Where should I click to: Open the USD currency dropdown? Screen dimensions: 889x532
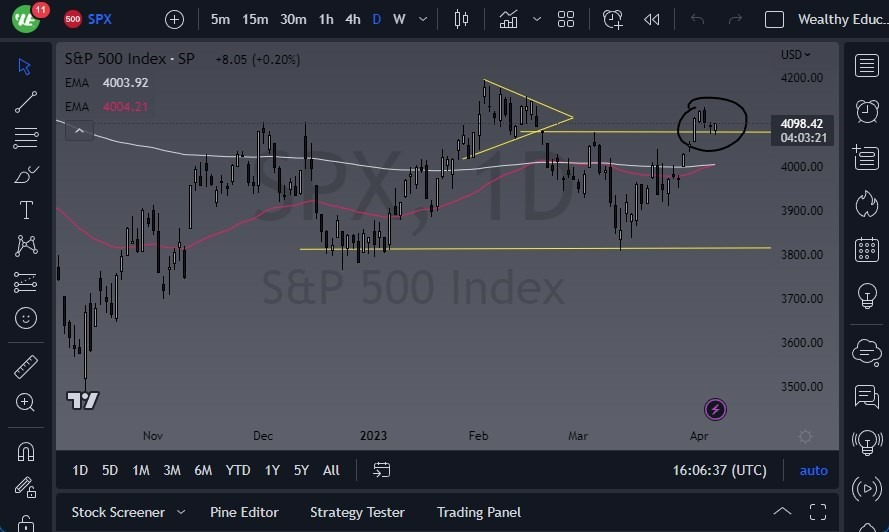click(x=795, y=55)
